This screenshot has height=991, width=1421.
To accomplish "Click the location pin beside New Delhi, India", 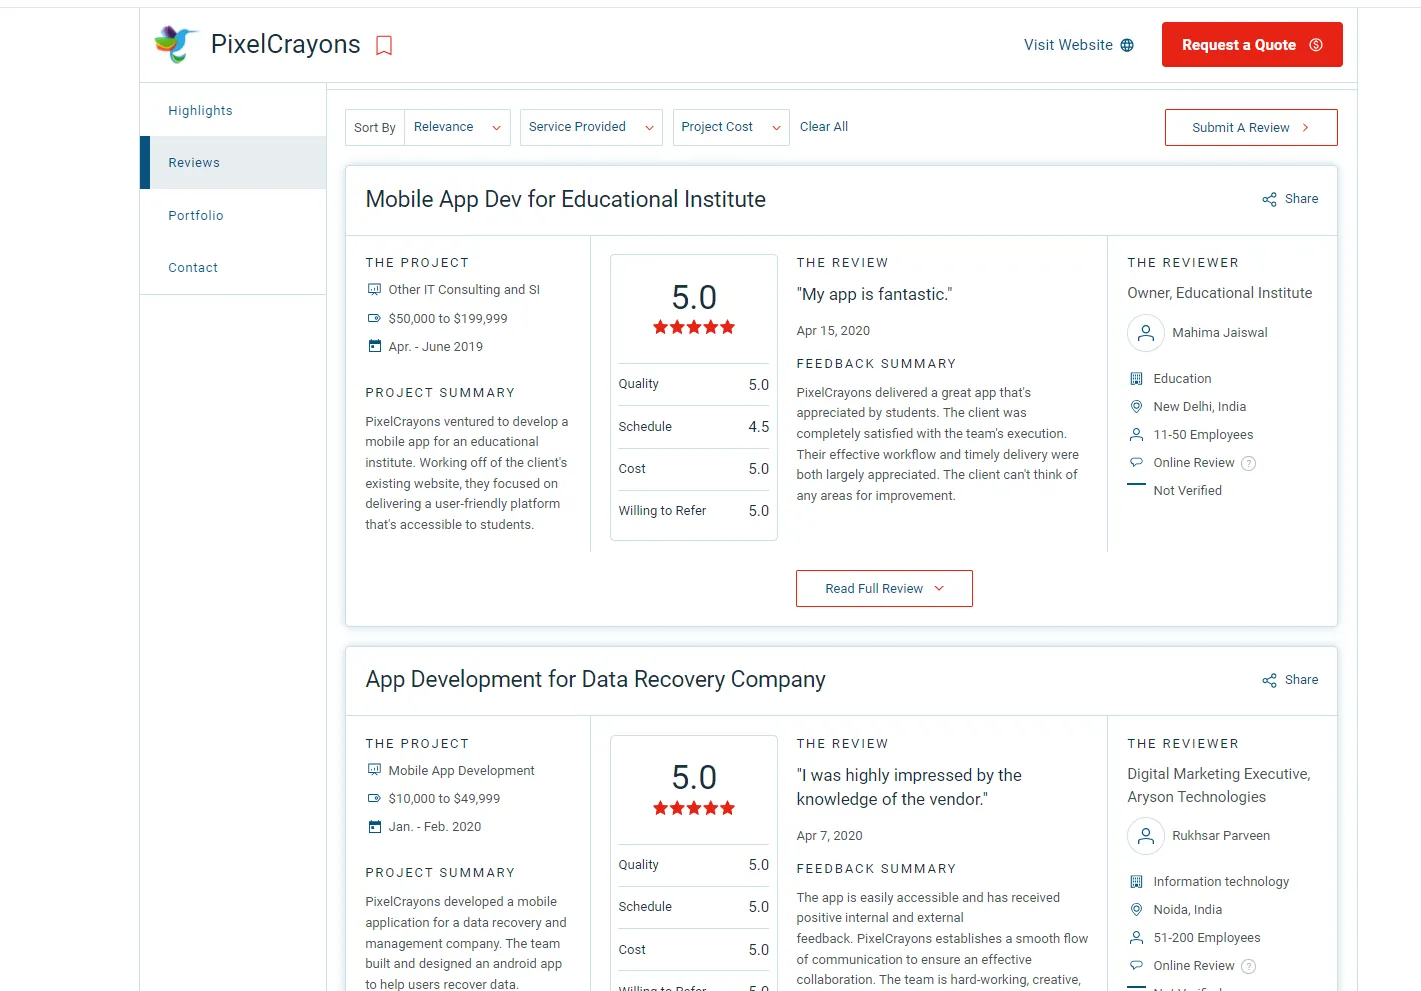I will pyautogui.click(x=1136, y=407).
